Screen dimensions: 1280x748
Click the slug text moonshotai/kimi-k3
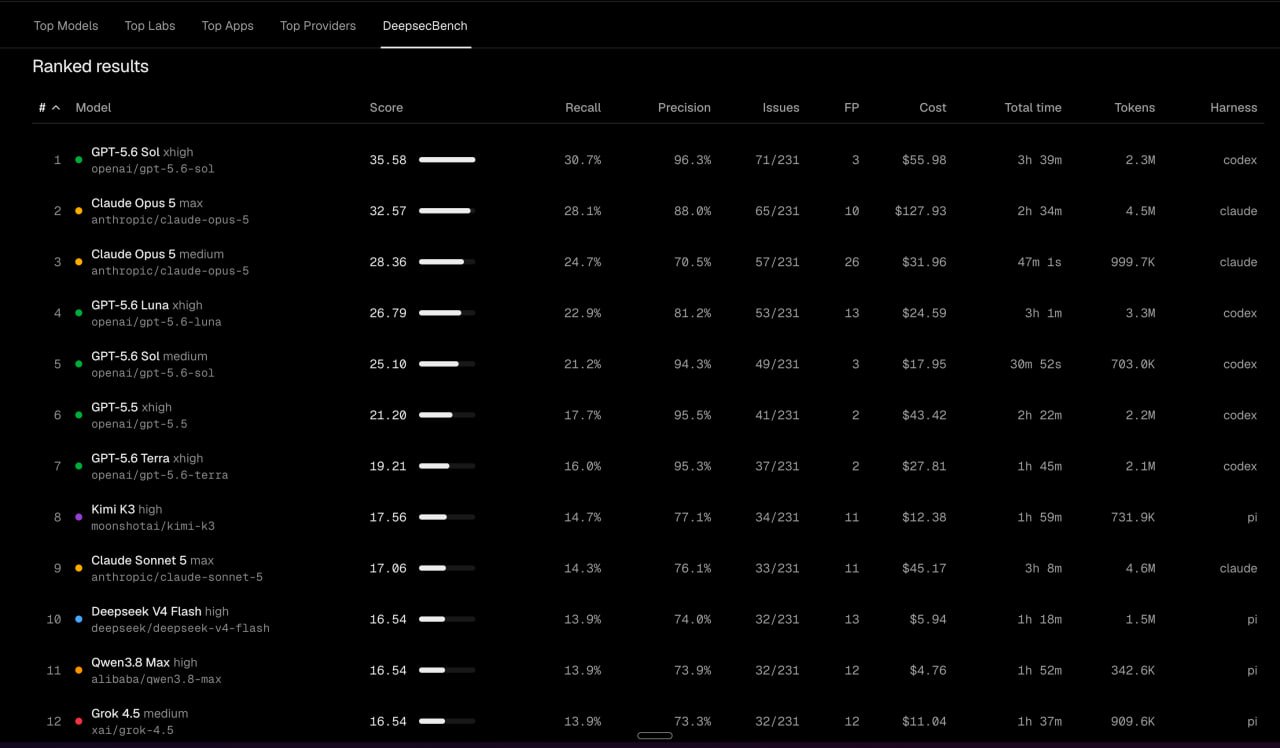click(x=153, y=527)
